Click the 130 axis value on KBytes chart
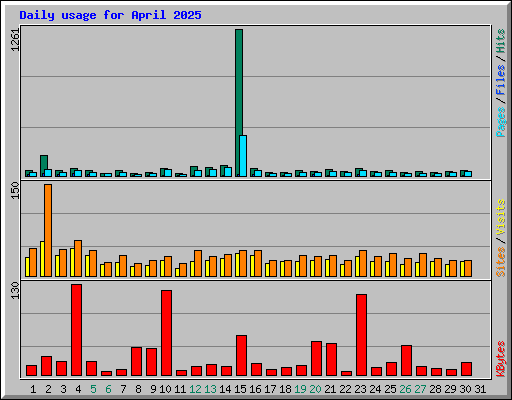This screenshot has width=512, height=400. tap(15, 291)
